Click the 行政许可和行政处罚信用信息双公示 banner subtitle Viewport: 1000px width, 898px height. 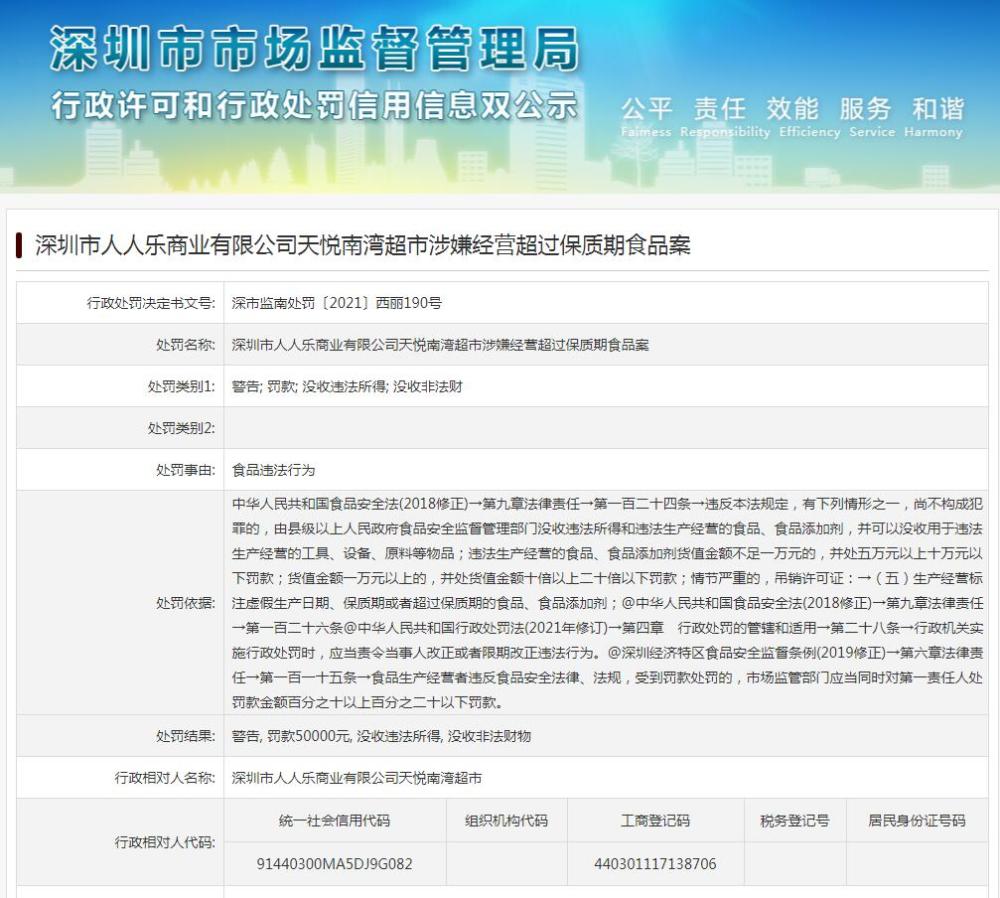pos(315,105)
